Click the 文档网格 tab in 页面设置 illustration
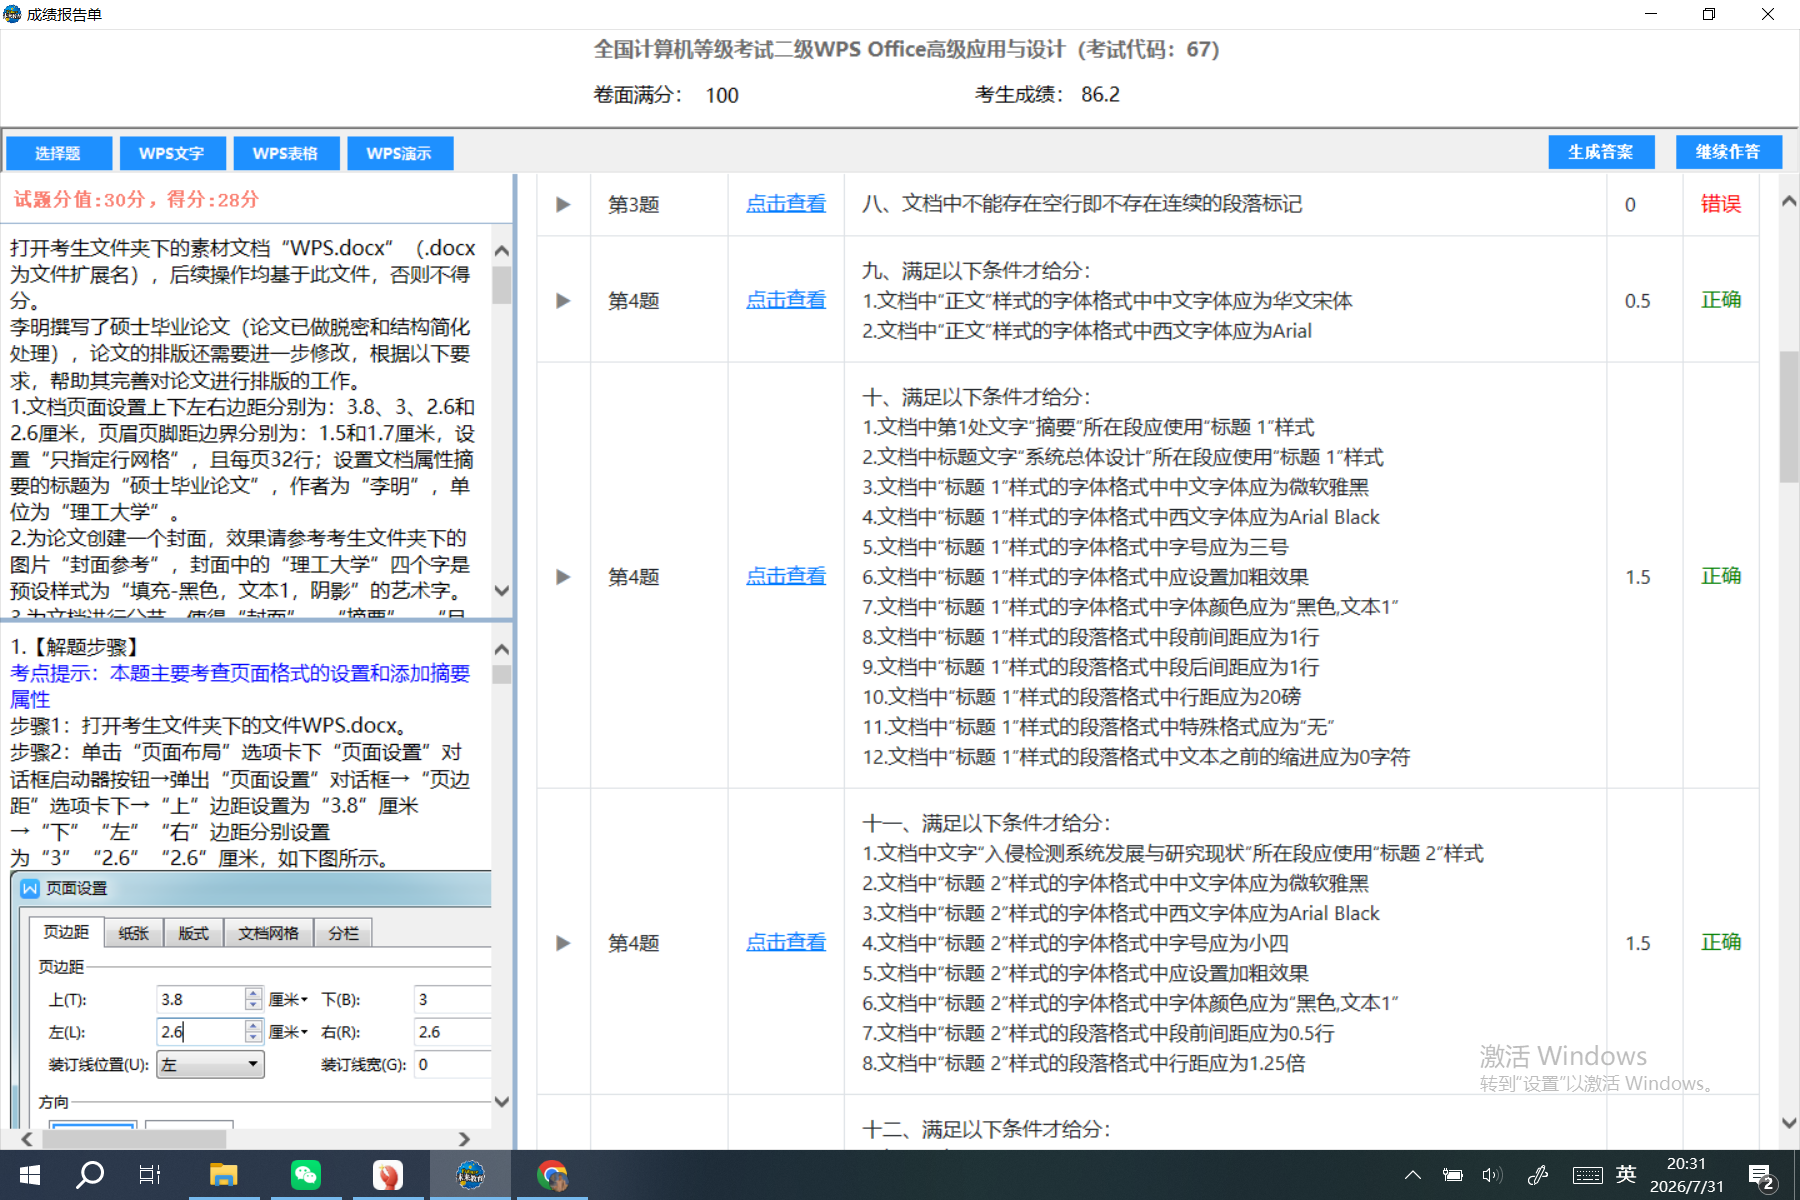The image size is (1800, 1200). 268,933
